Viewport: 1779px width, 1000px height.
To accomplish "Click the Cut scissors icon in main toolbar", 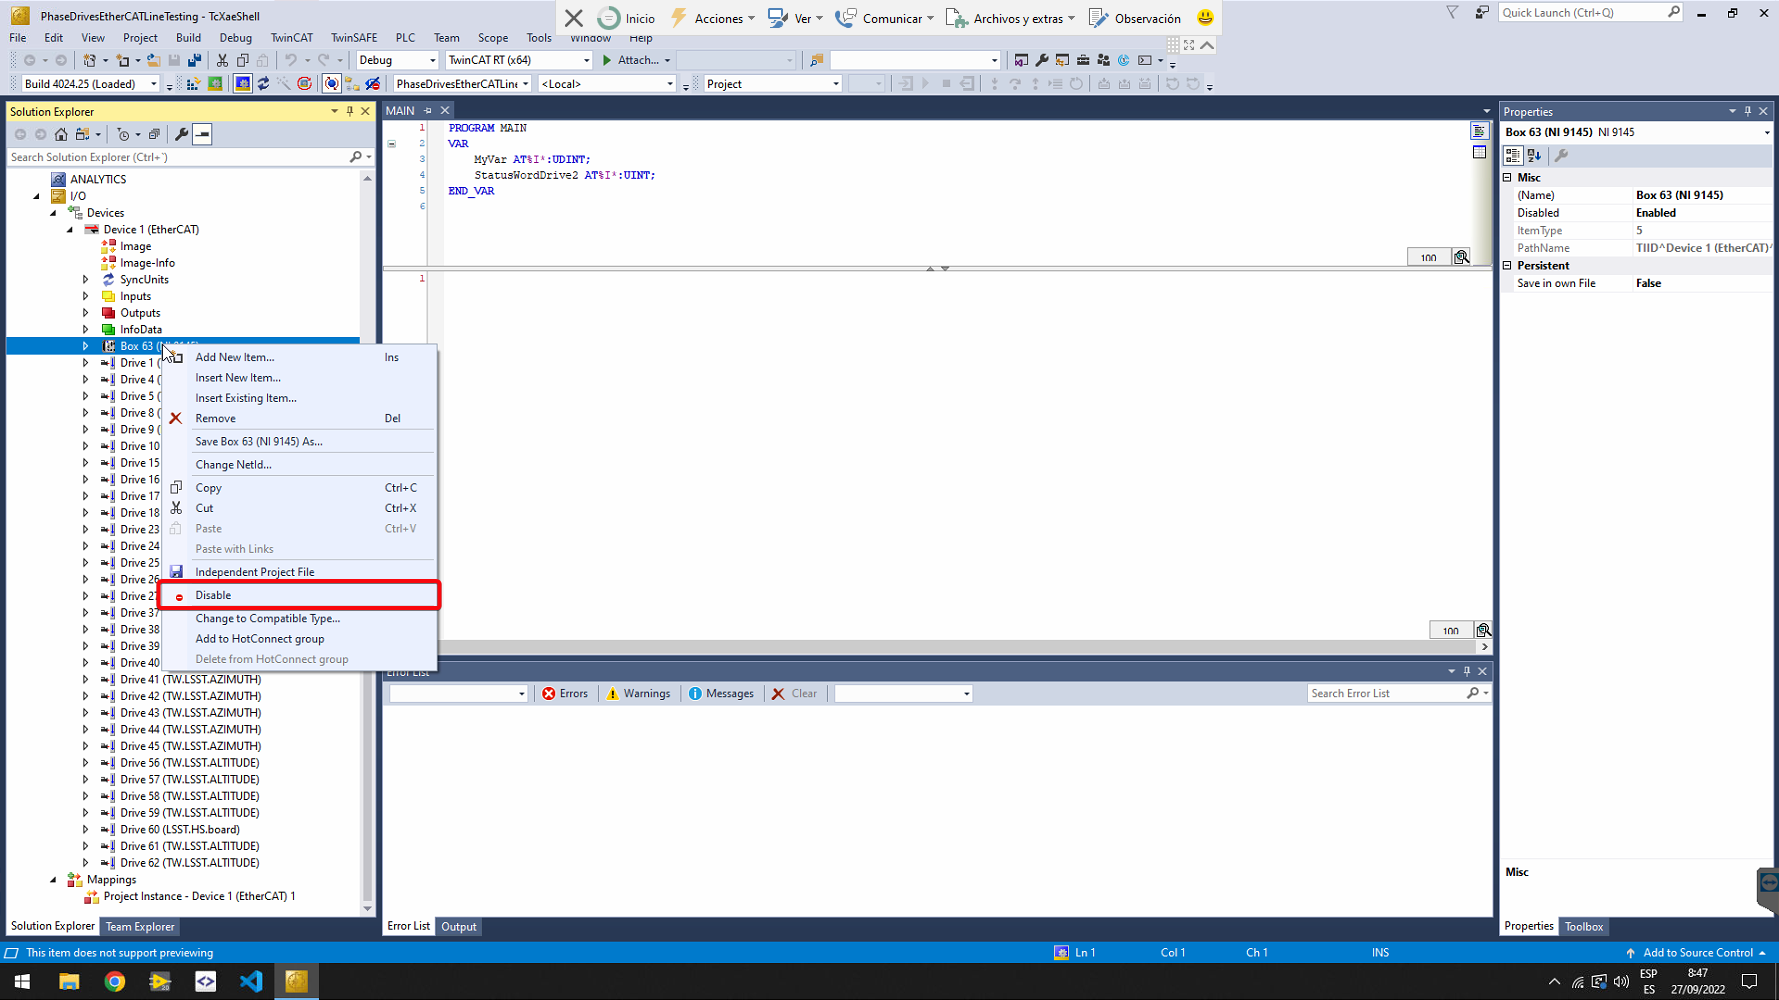I will tap(222, 60).
